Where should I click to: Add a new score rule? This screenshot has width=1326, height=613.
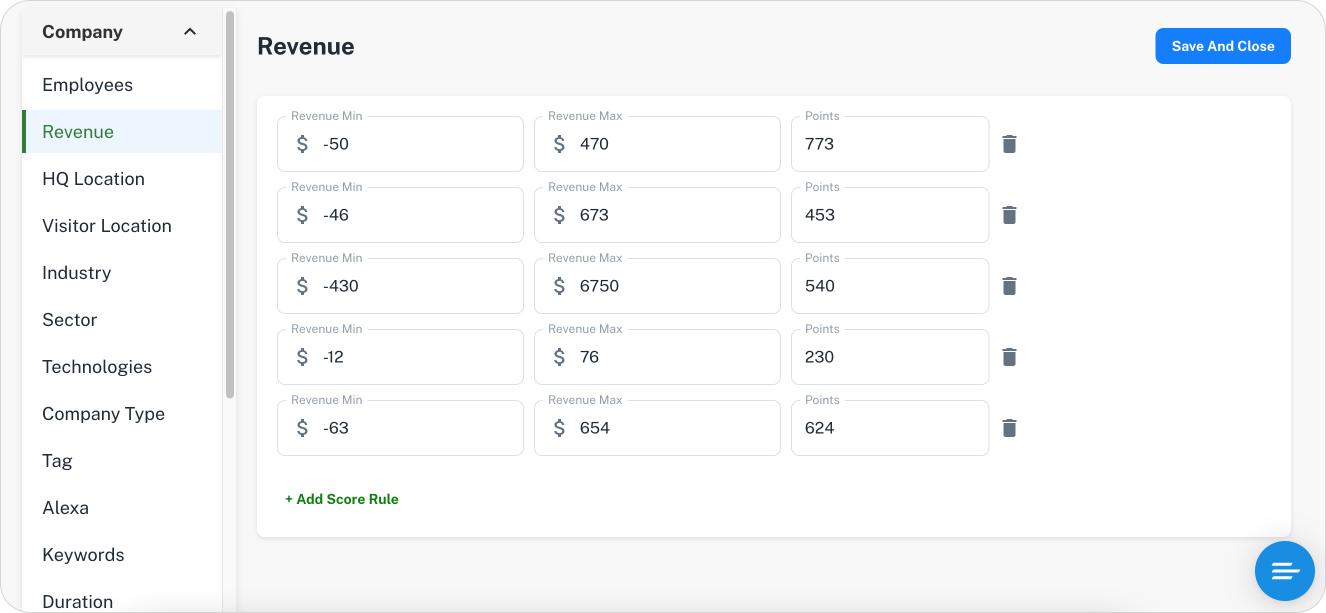[342, 499]
